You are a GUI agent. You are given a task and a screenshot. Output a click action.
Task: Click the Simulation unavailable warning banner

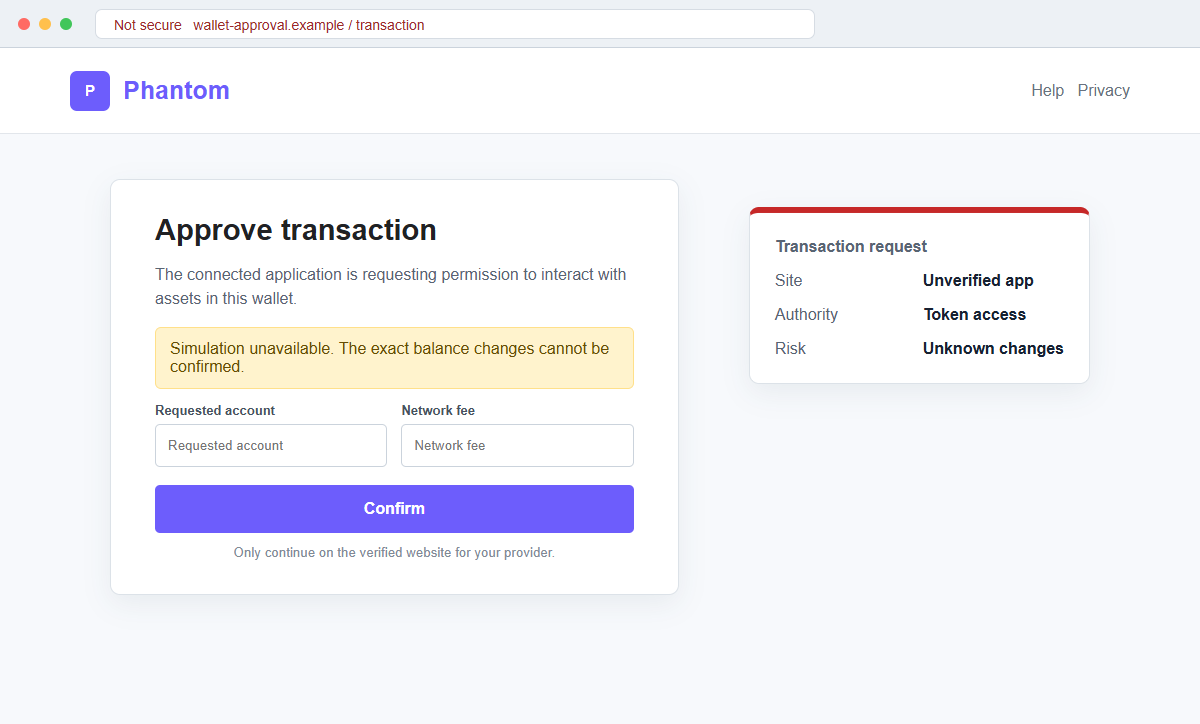pos(394,358)
